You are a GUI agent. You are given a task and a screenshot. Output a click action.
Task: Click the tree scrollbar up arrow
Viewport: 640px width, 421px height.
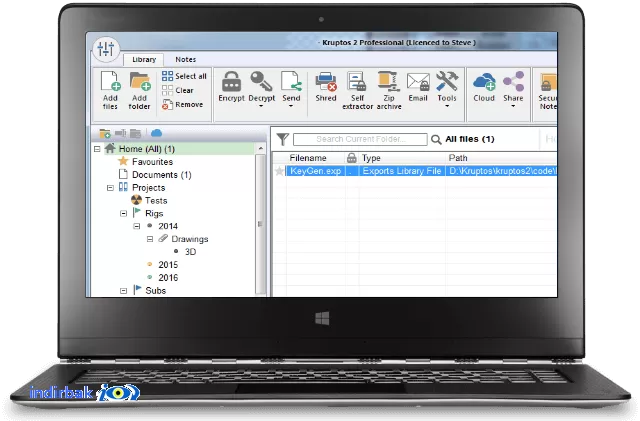click(x=260, y=149)
